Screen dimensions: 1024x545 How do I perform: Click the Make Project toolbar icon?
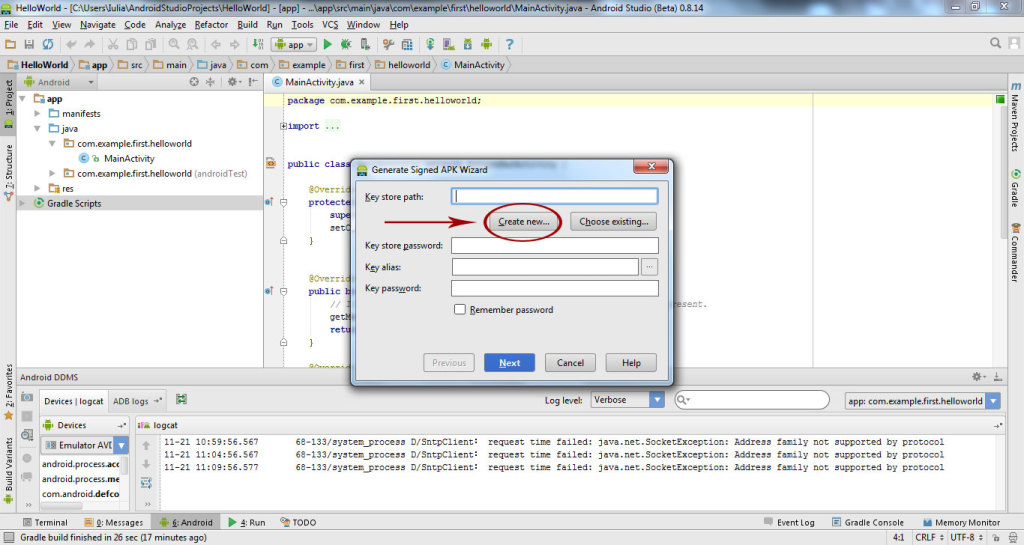[x=258, y=44]
